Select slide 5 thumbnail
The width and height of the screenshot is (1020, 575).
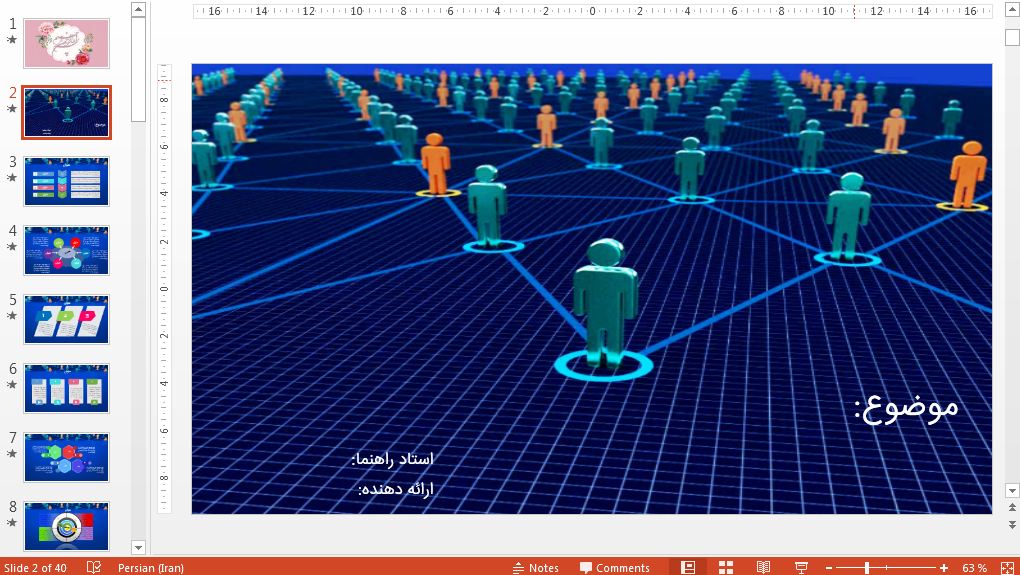[67, 320]
